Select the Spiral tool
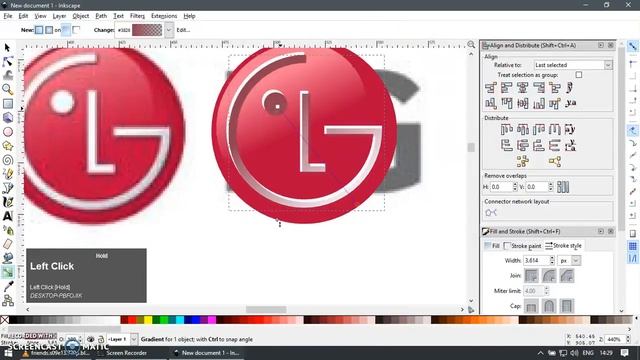The height and width of the screenshot is (360, 640). 7,160
